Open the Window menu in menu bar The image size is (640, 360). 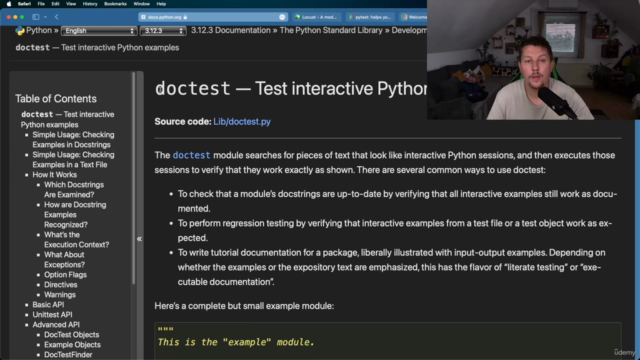click(x=141, y=4)
